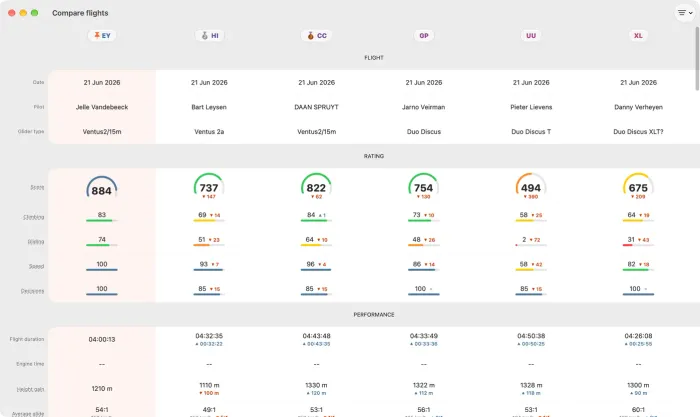Click the Score row label

click(37, 188)
